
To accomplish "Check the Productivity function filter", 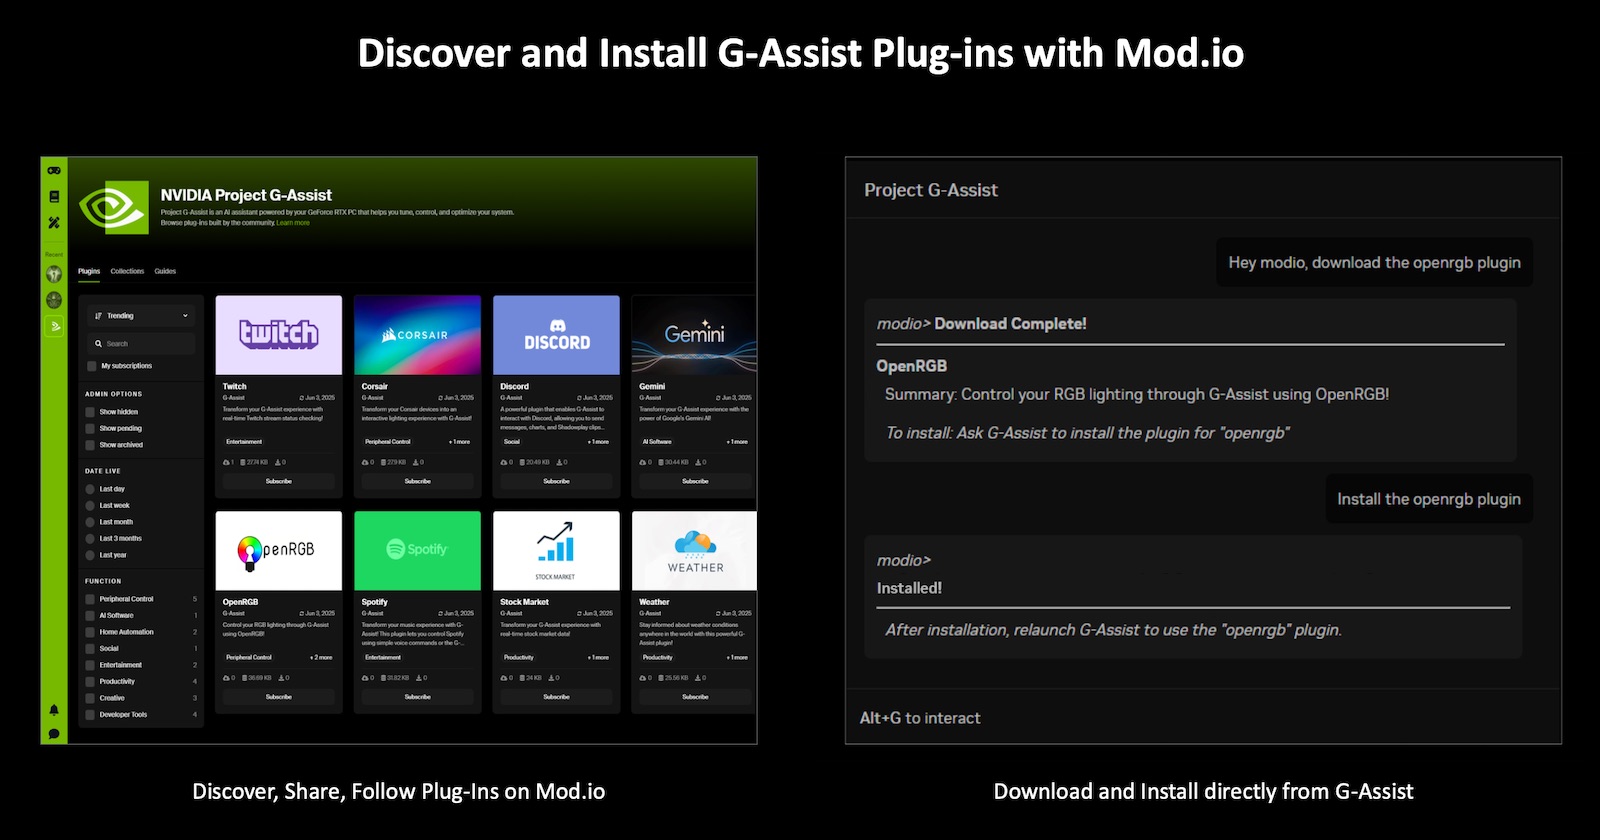I will (90, 681).
